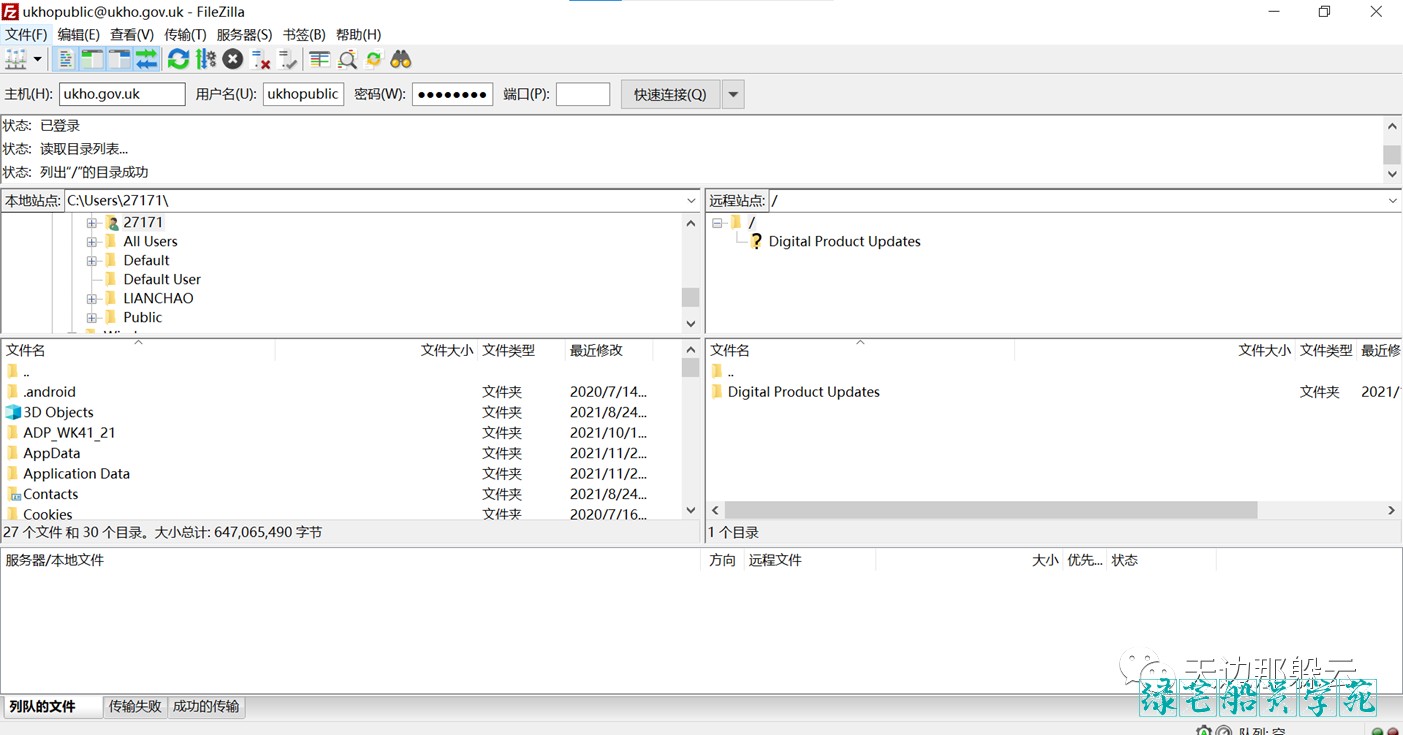Click the user icon of 27171 tree node
Viewport: 1403px width, 735px height.
click(112, 222)
